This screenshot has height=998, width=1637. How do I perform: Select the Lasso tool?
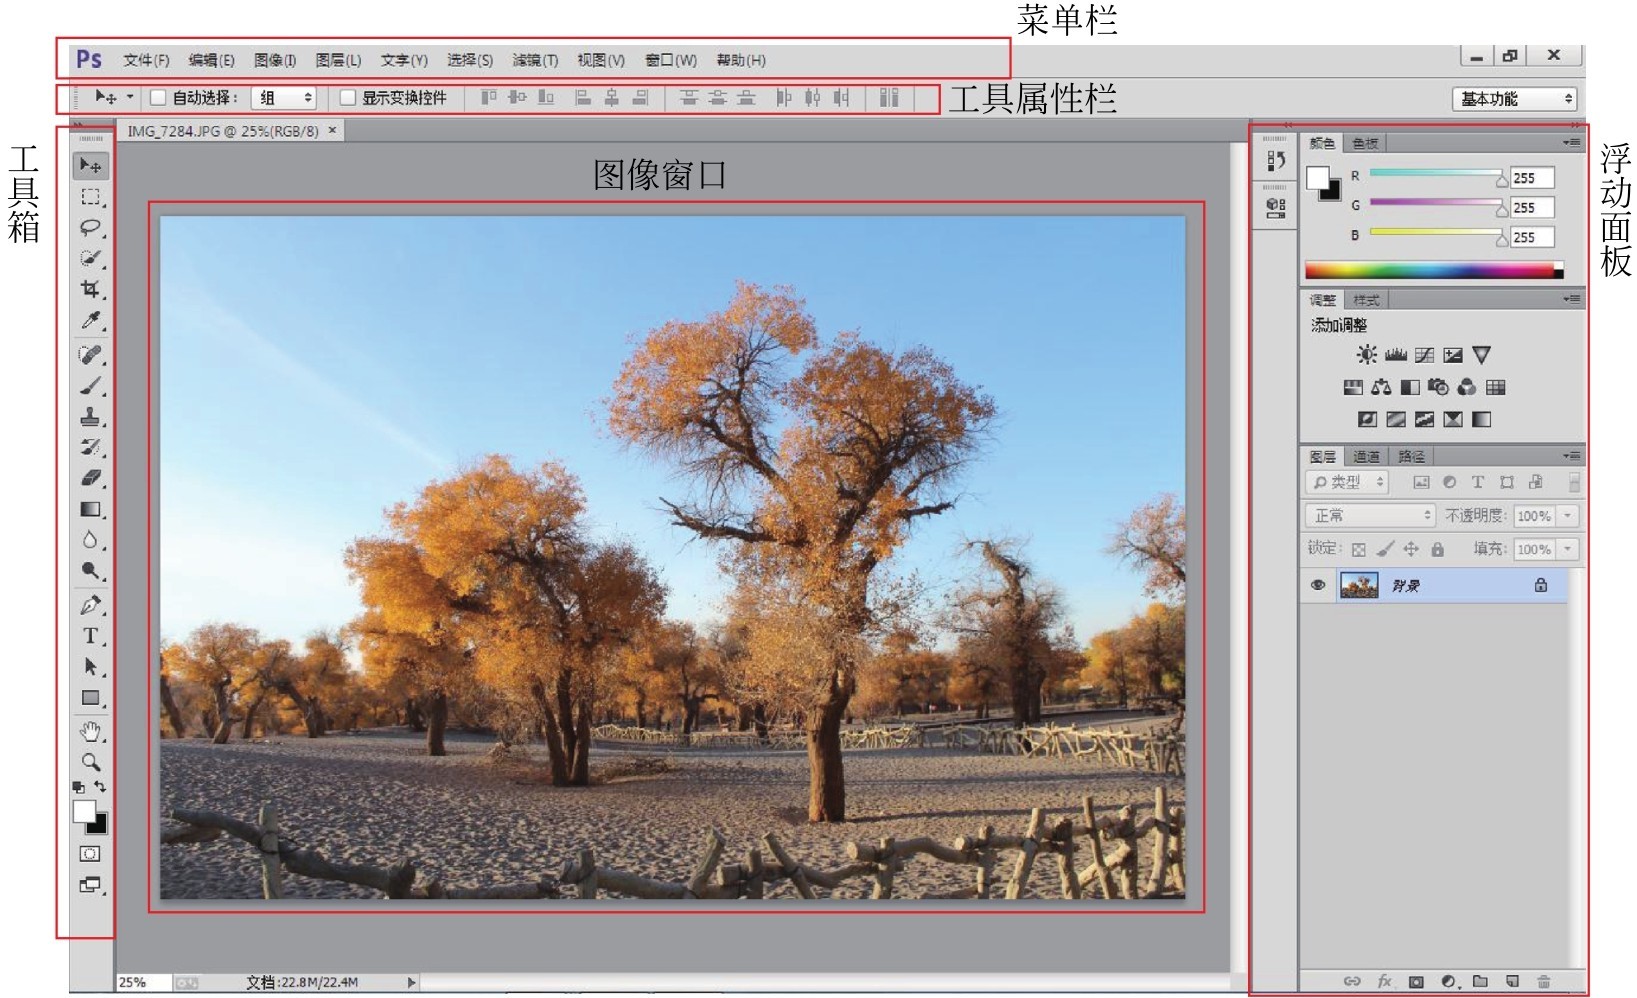pyautogui.click(x=91, y=228)
